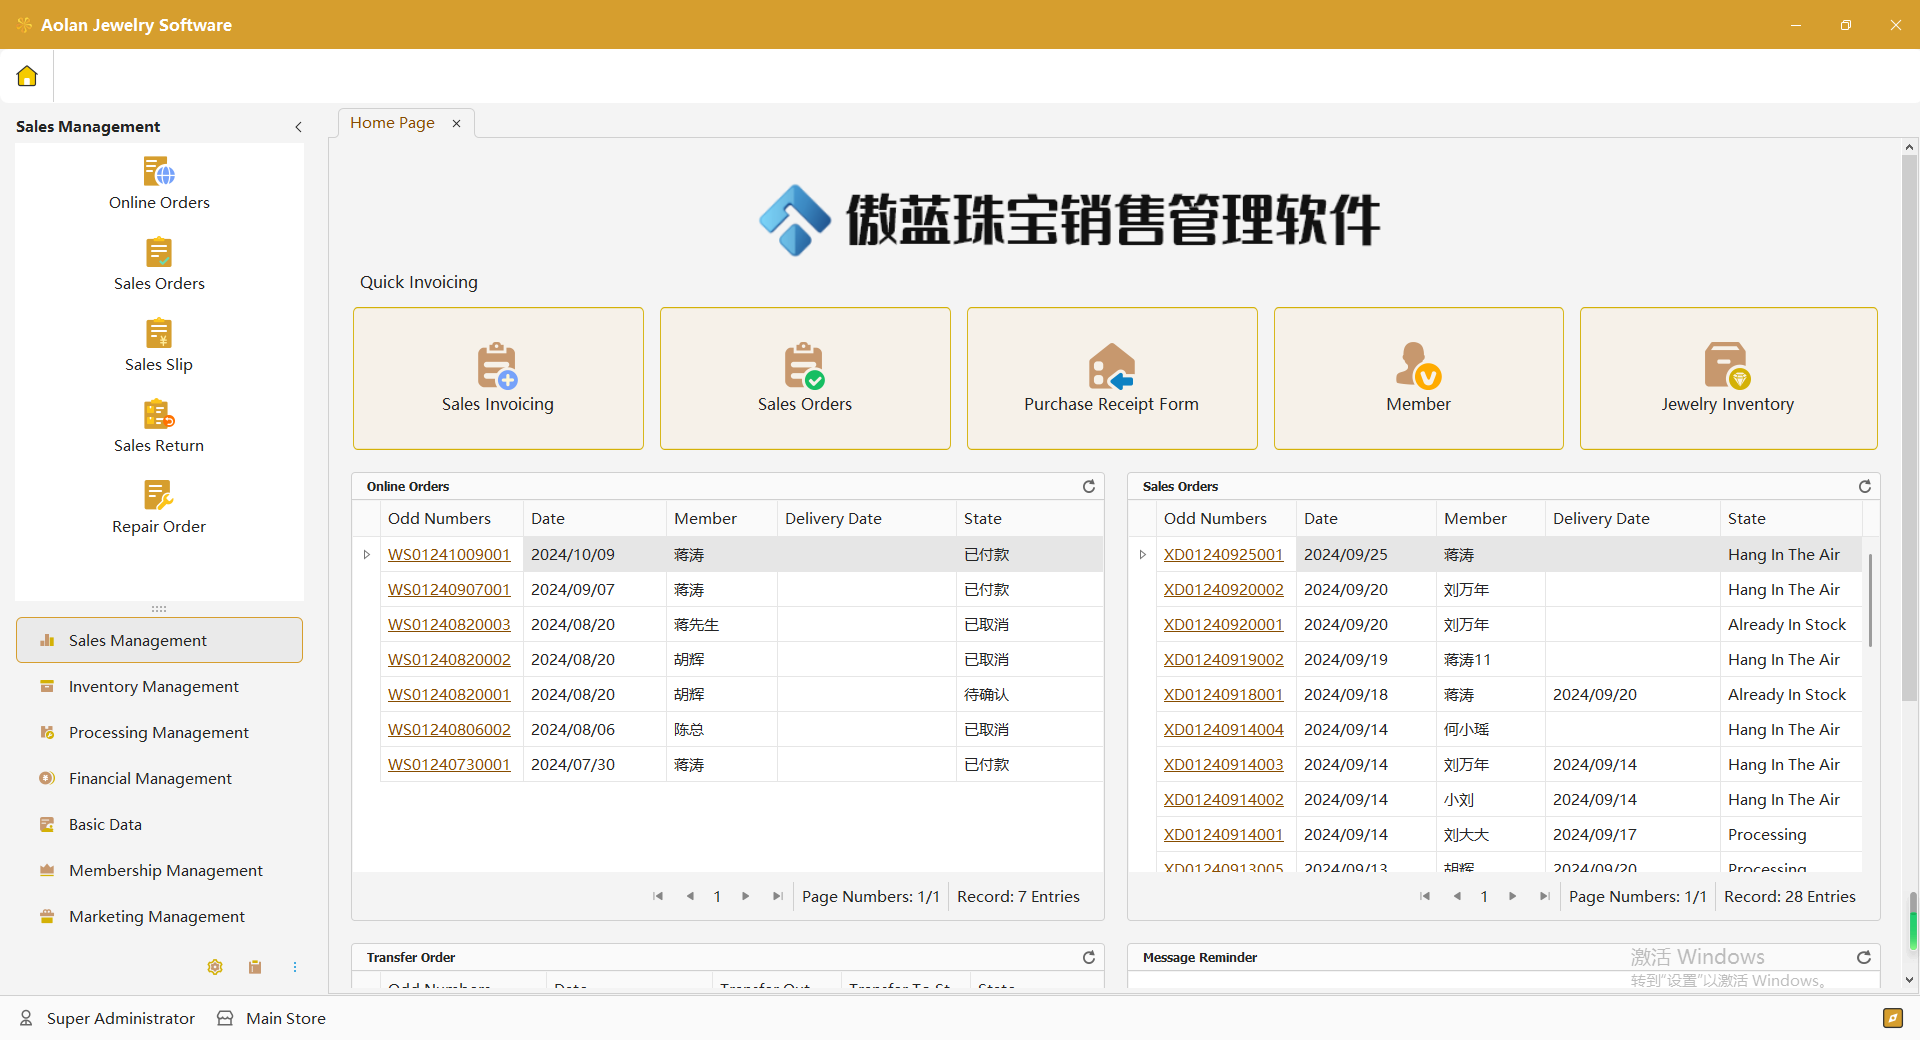This screenshot has width=1920, height=1040.
Task: Refresh the Message Reminder panel
Action: click(1864, 957)
